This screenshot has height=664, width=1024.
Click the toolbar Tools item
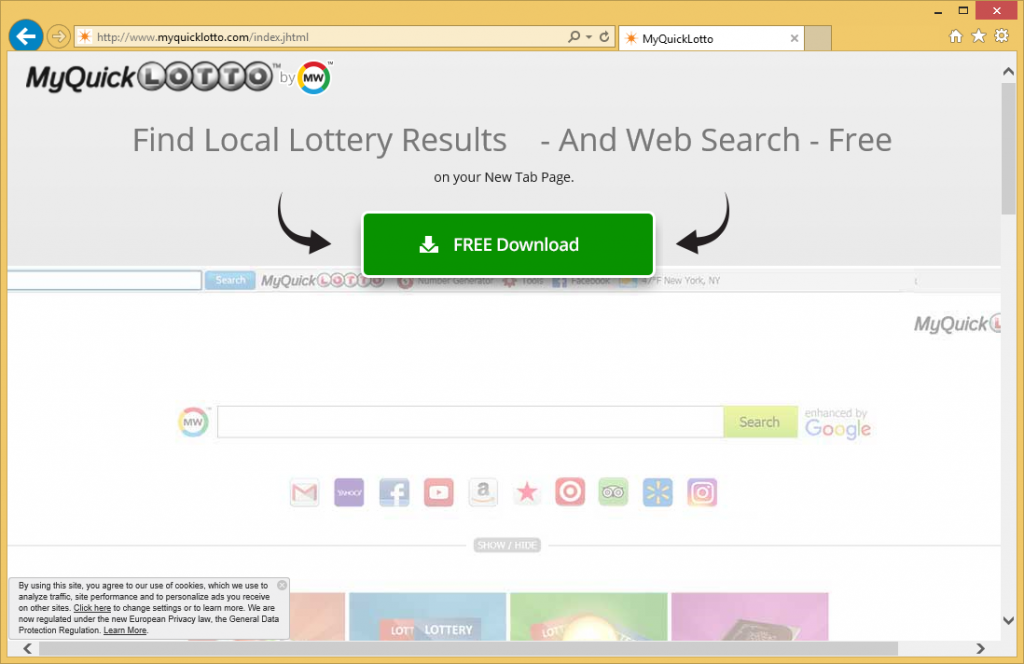click(523, 281)
